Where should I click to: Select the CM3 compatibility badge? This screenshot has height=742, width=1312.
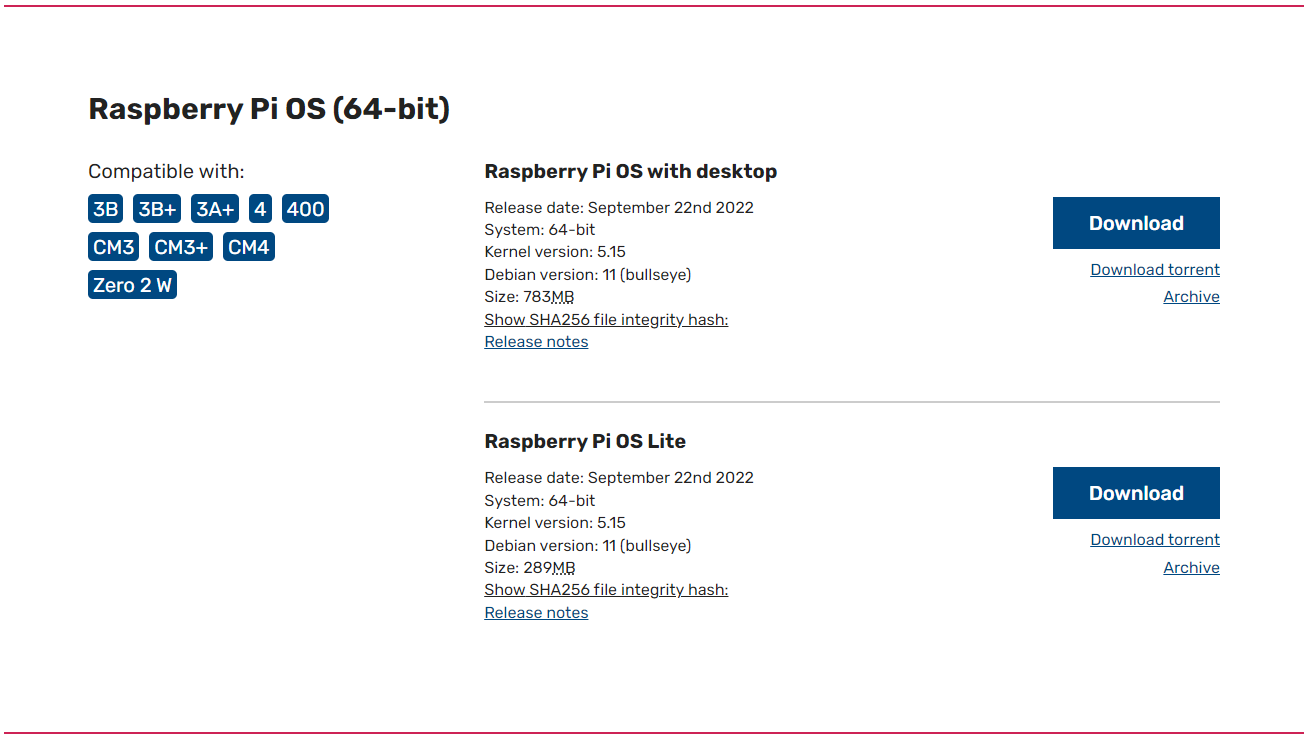click(x=113, y=247)
